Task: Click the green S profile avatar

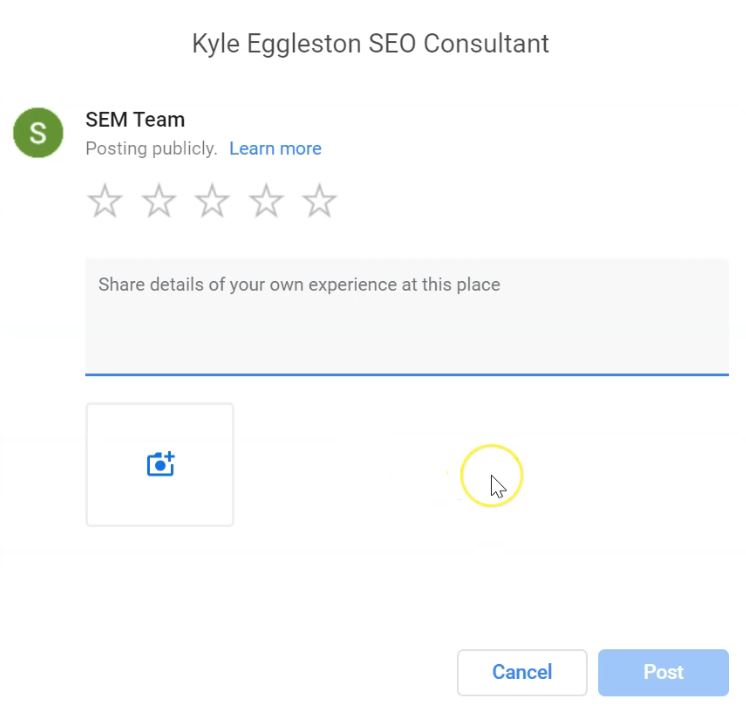Action: (x=38, y=133)
